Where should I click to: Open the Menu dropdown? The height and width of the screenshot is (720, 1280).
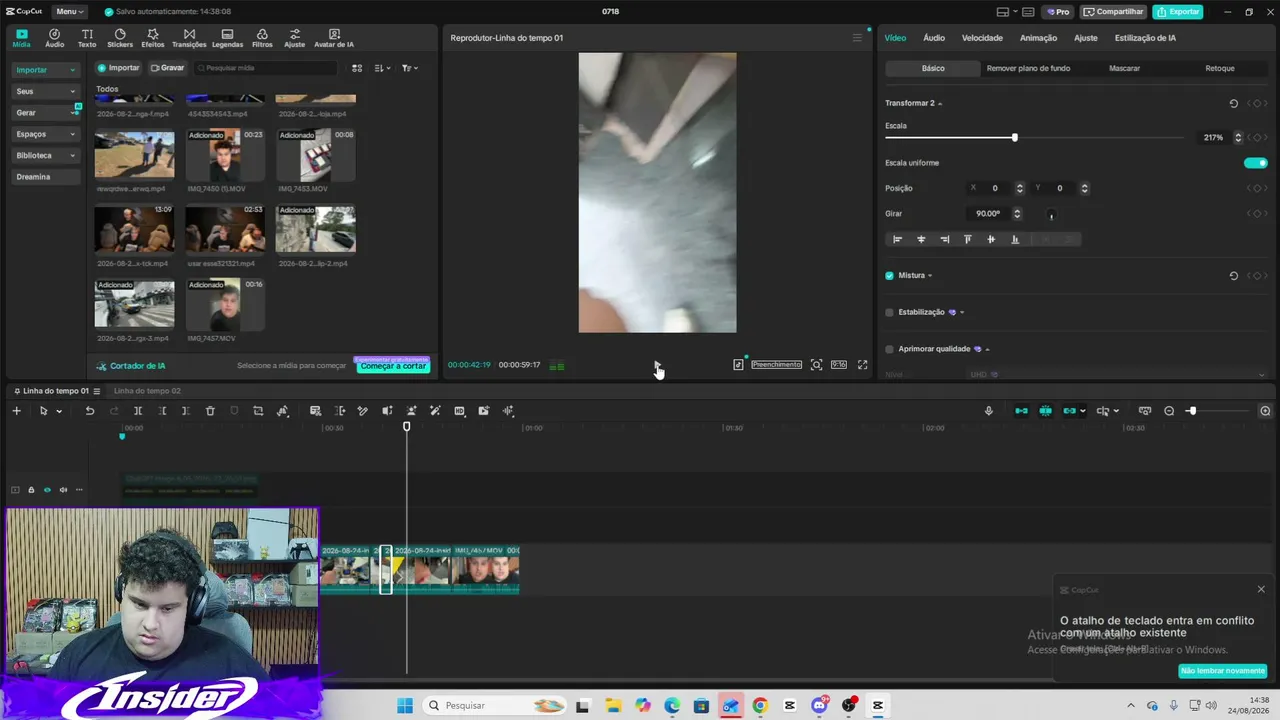(69, 12)
